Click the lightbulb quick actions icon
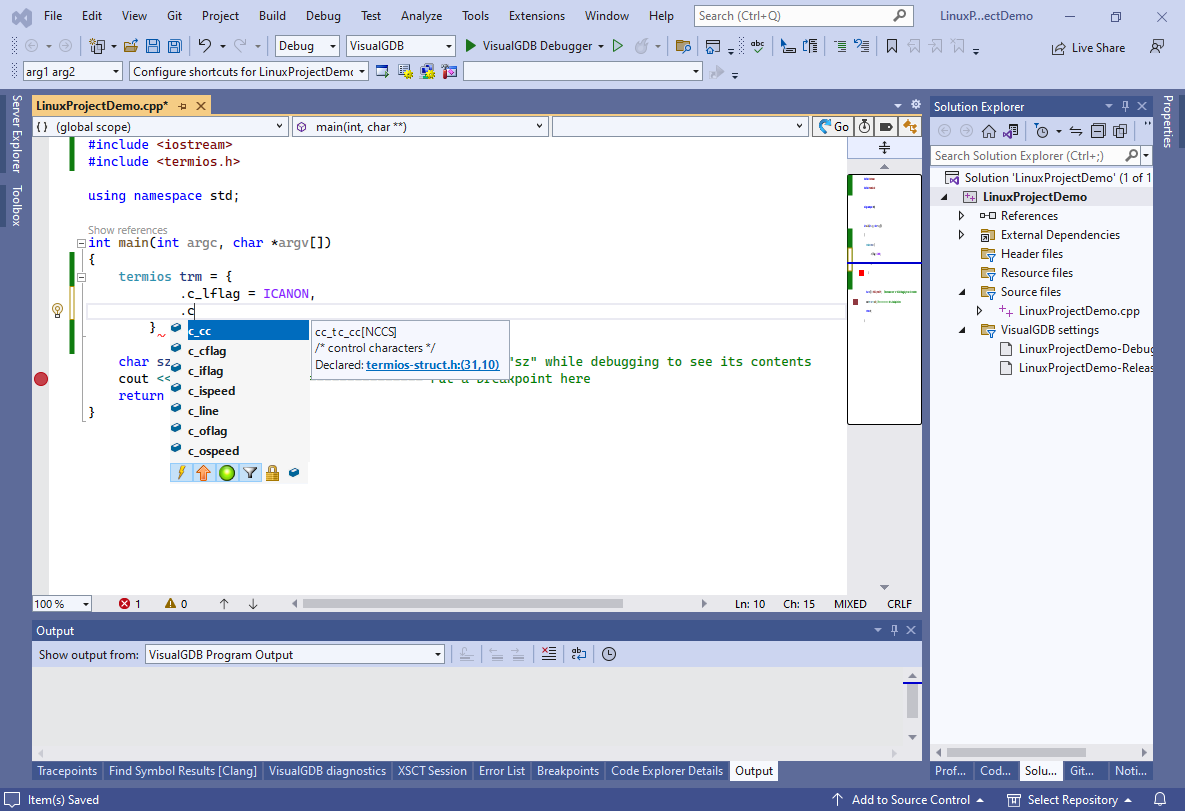The height and width of the screenshot is (811, 1185). pyautogui.click(x=58, y=311)
